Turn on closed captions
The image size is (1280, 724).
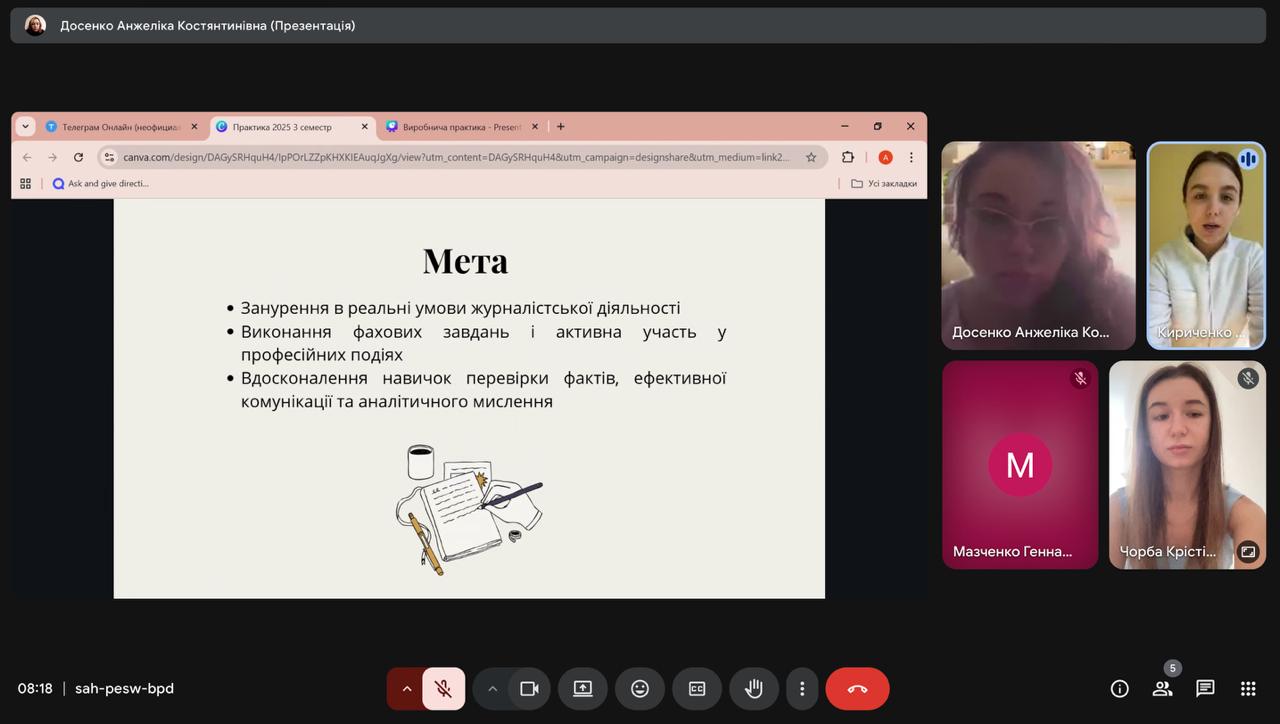point(697,689)
